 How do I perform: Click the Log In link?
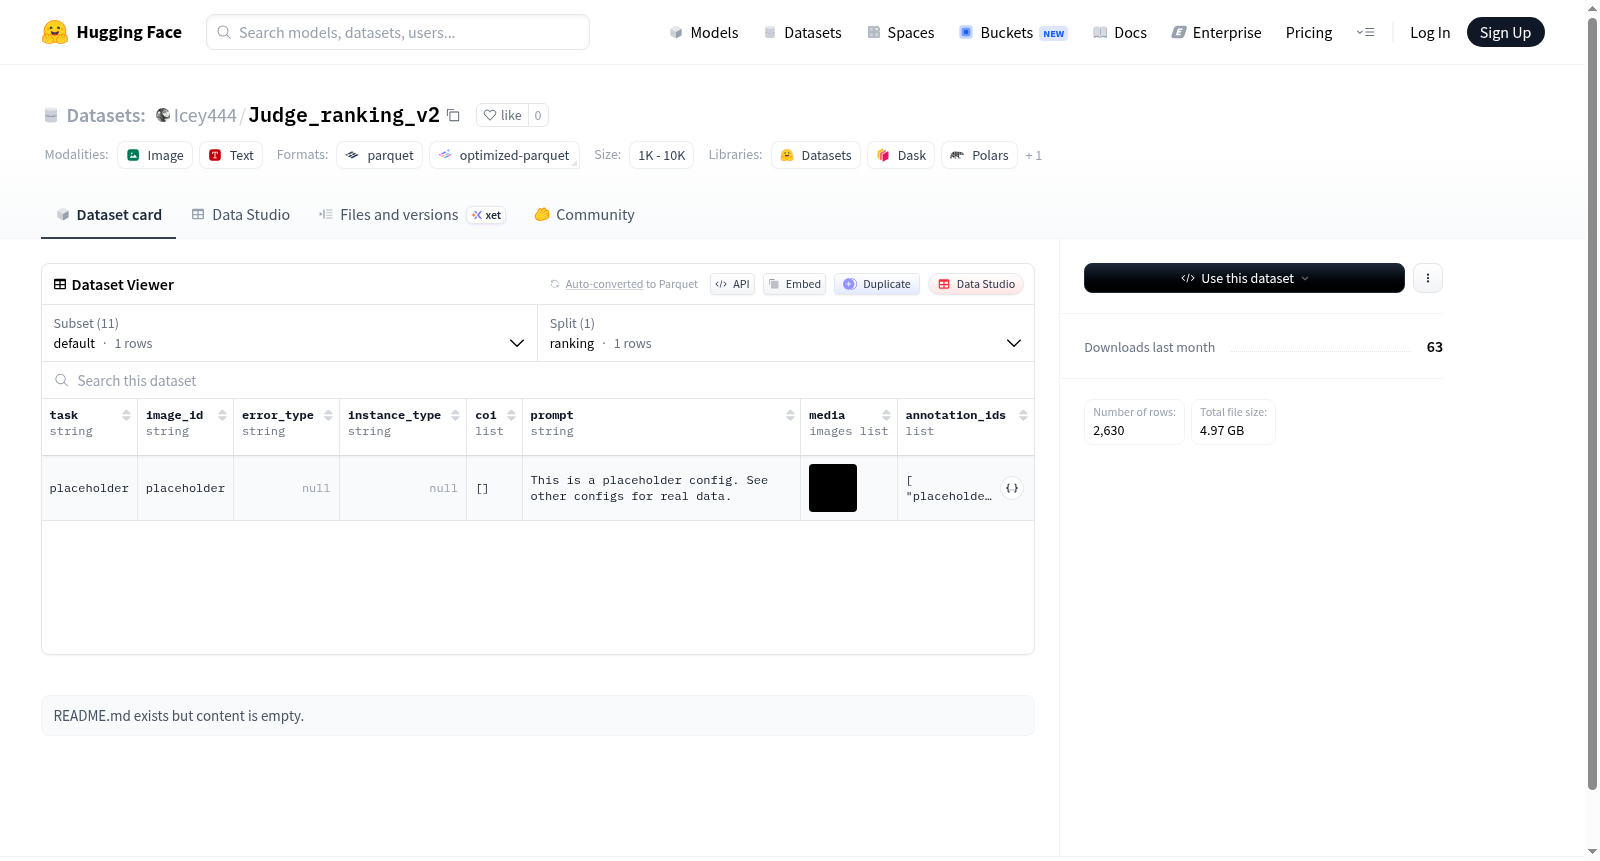point(1430,32)
